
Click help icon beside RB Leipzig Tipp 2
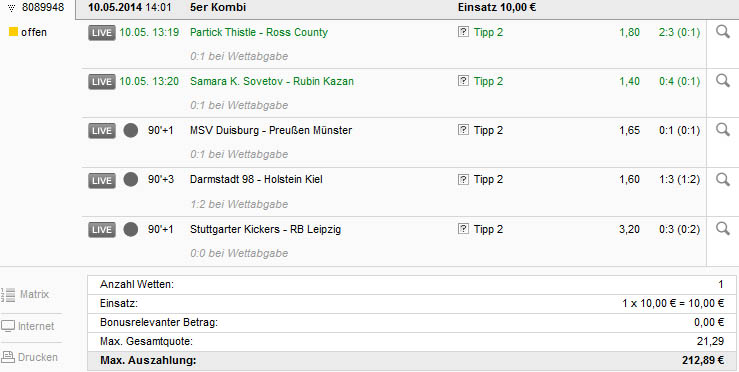click(x=463, y=229)
